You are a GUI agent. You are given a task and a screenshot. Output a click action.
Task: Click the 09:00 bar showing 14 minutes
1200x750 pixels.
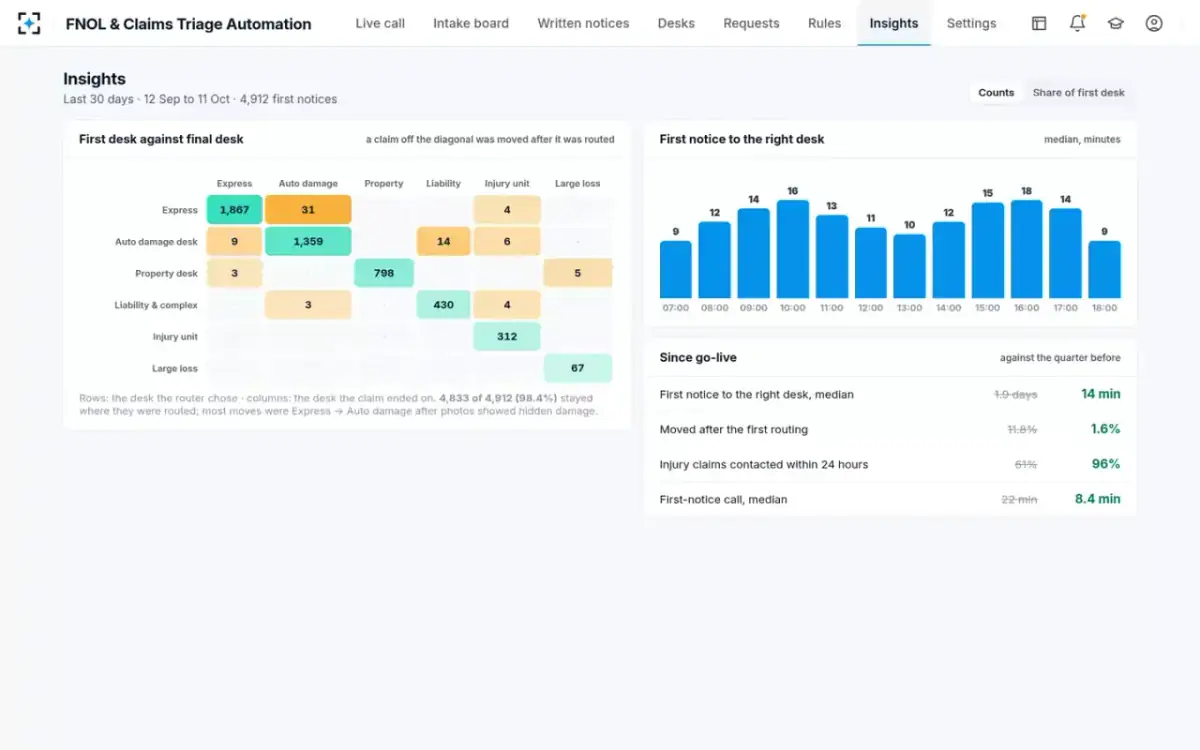click(x=753, y=253)
